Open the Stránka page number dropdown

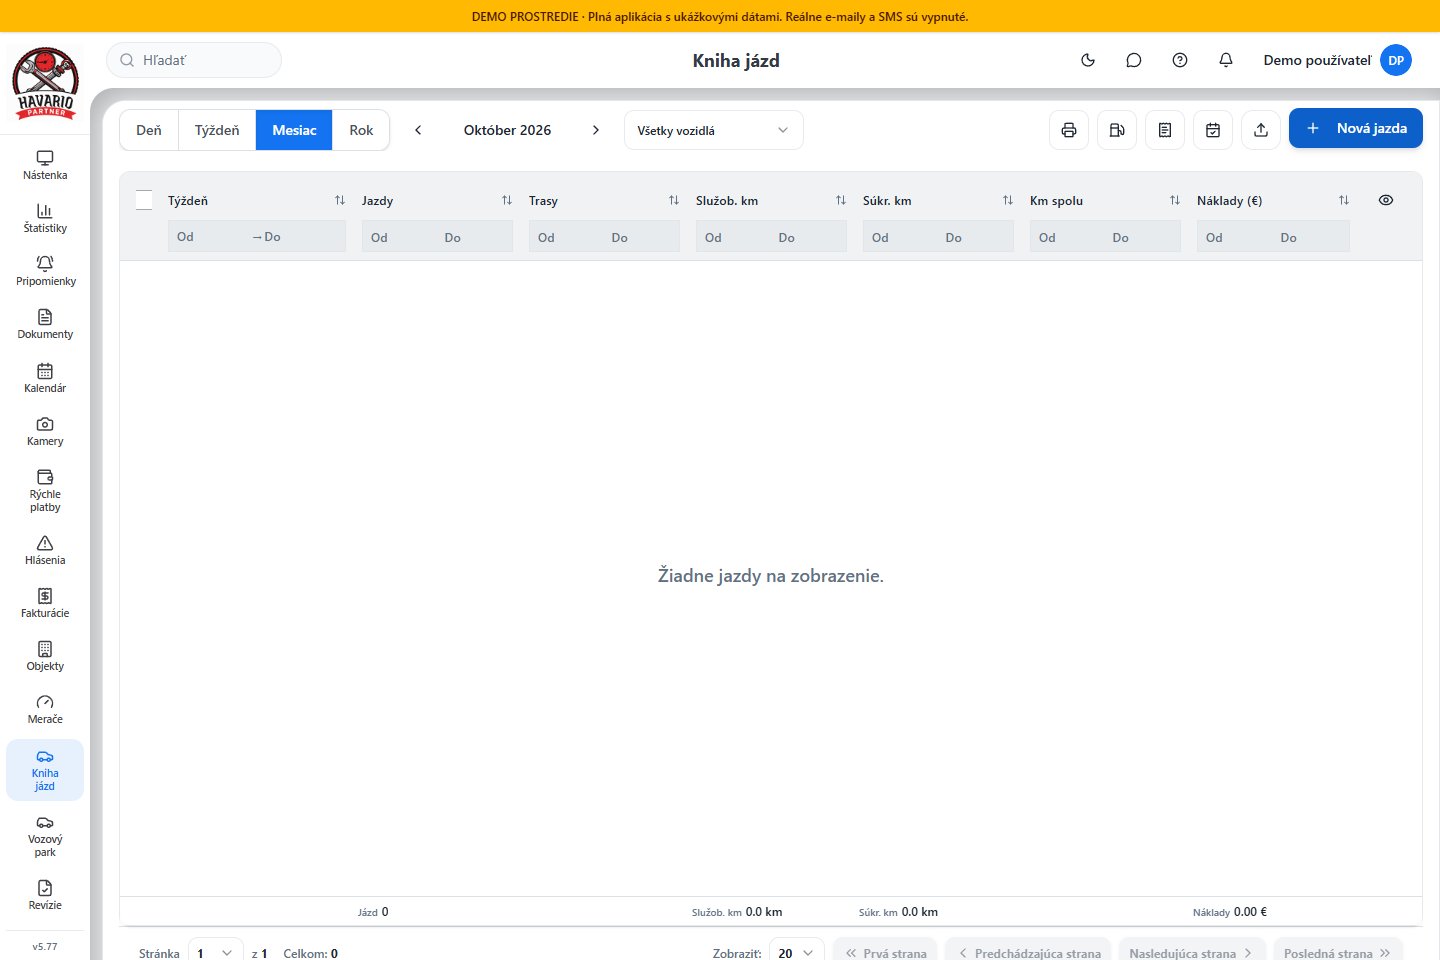(x=216, y=953)
